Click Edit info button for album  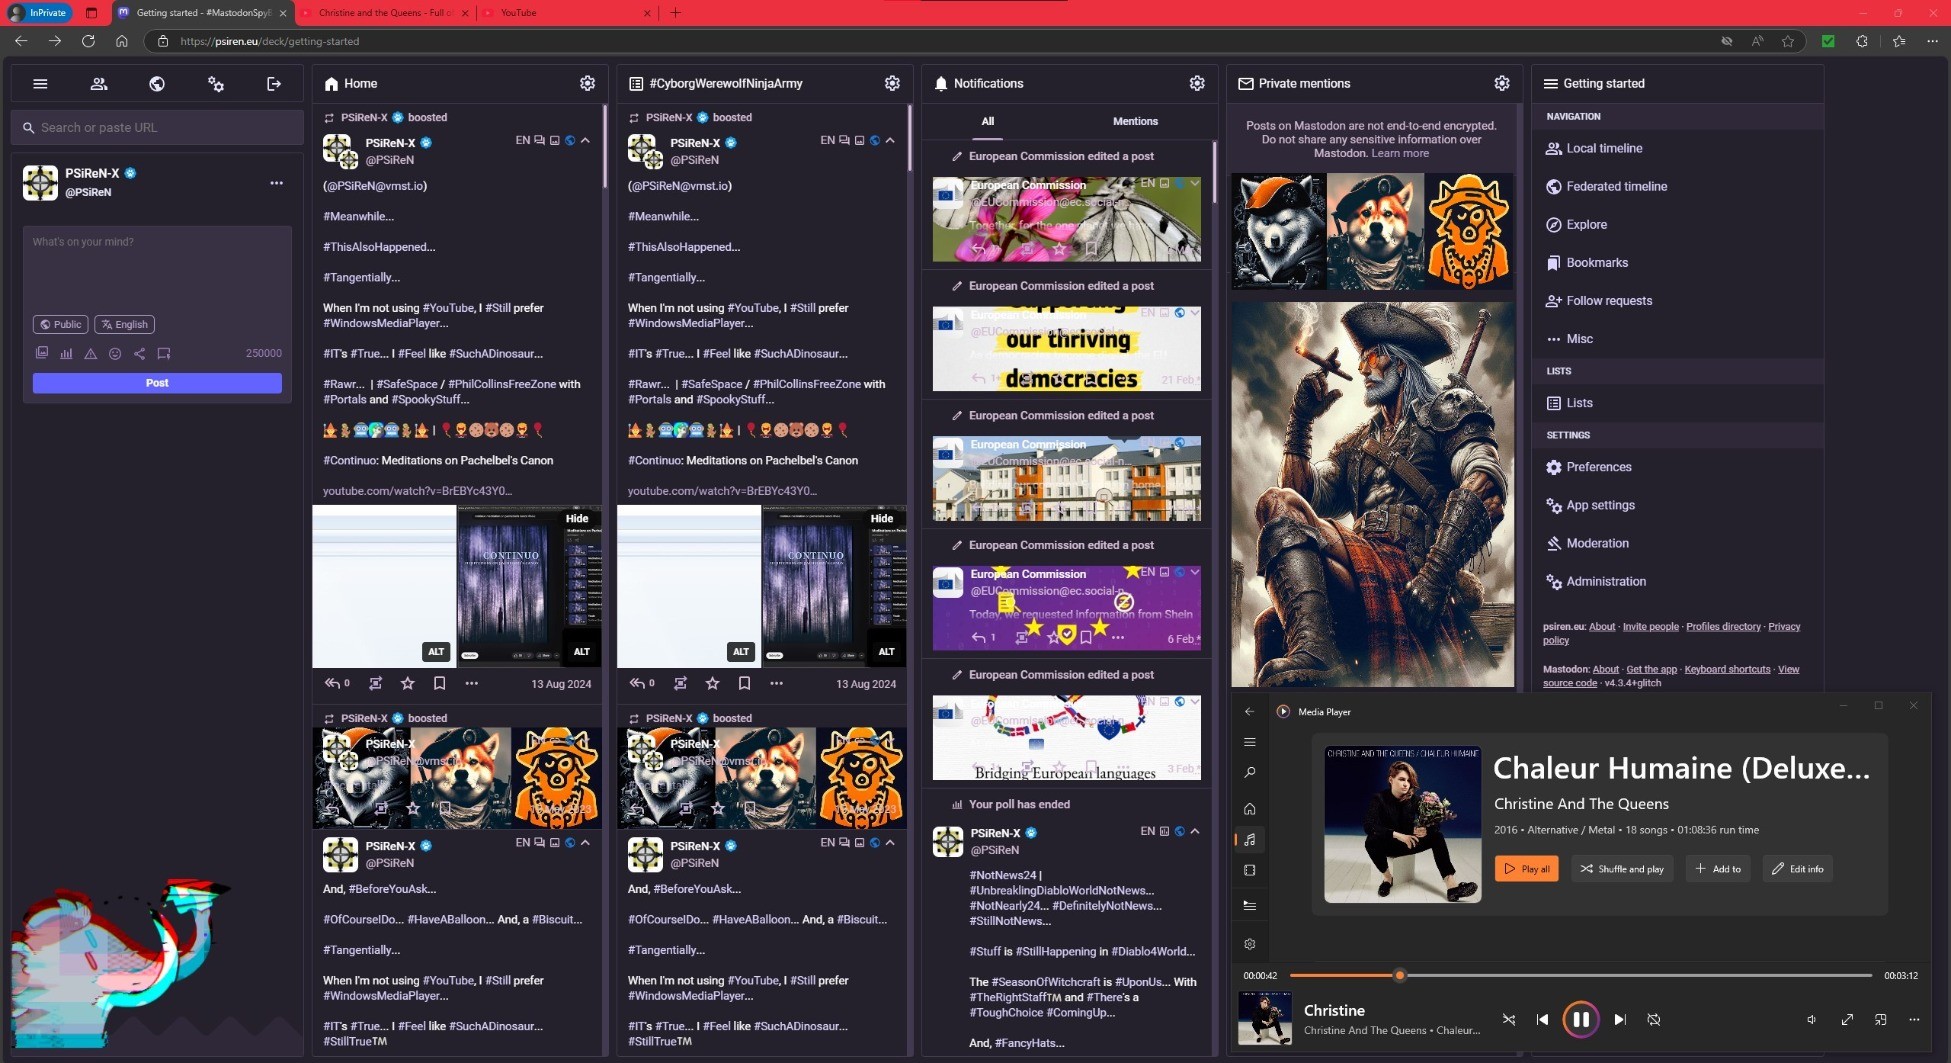click(1798, 869)
